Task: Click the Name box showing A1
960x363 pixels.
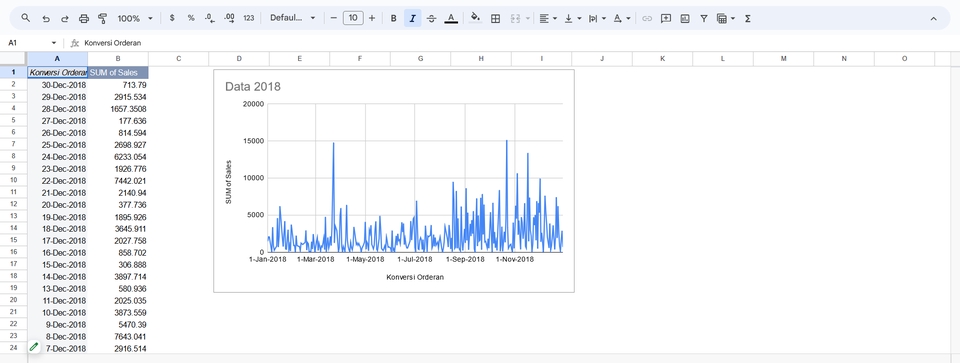Action: (28, 43)
